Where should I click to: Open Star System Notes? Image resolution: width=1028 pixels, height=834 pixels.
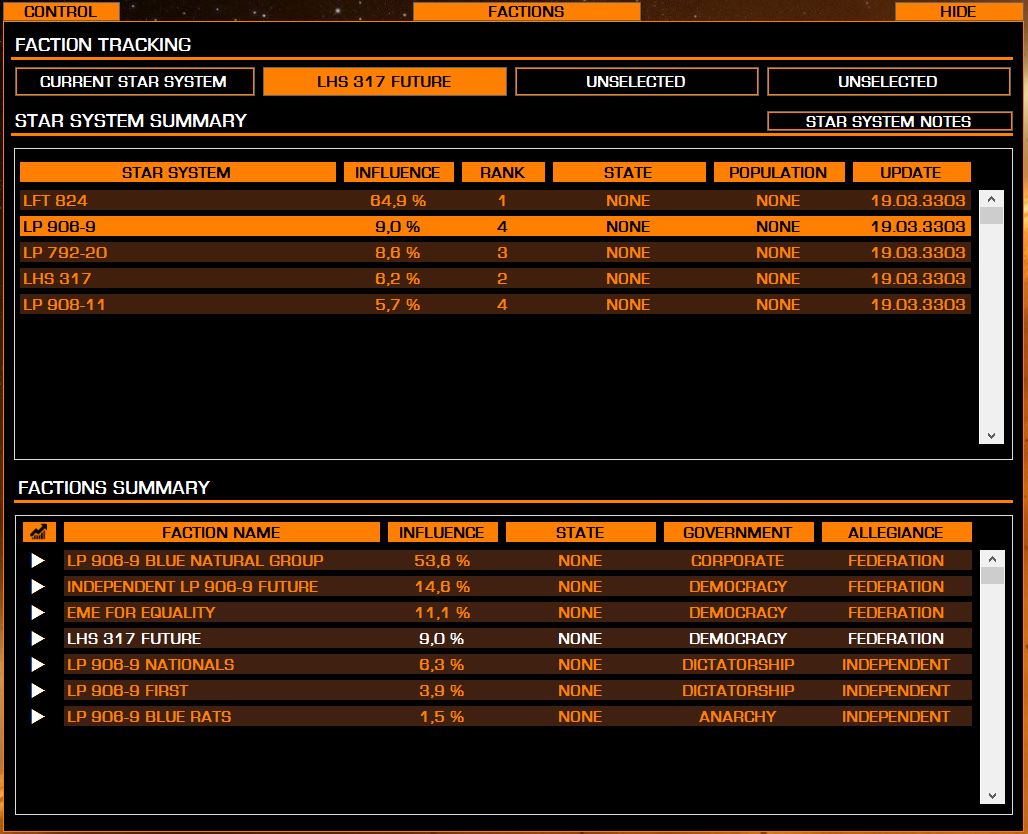889,121
